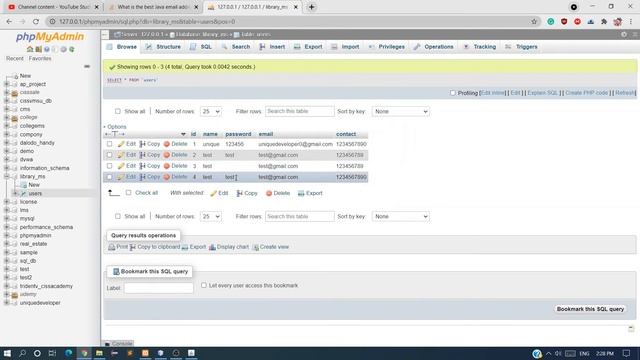Screen dimensions: 640x360
Task: Open phpMyAdmin home icon in sidebar
Action: coord(30,49)
